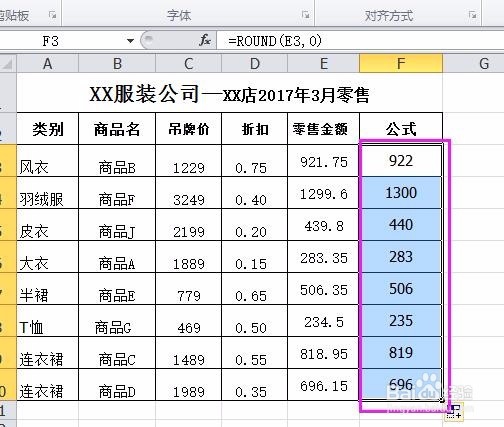This screenshot has width=504, height=427.
Task: Click the Auto Fill Options button
Action: [x=454, y=412]
